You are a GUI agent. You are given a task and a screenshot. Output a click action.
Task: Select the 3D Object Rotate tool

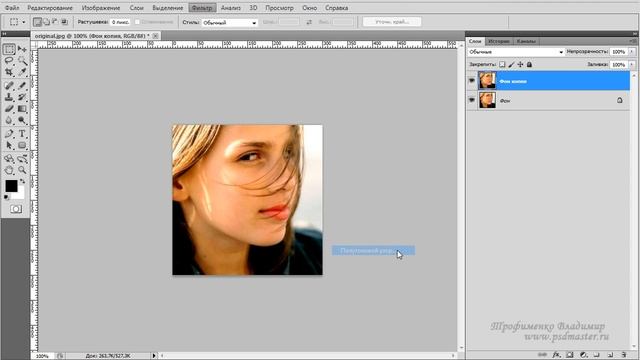click(x=9, y=159)
